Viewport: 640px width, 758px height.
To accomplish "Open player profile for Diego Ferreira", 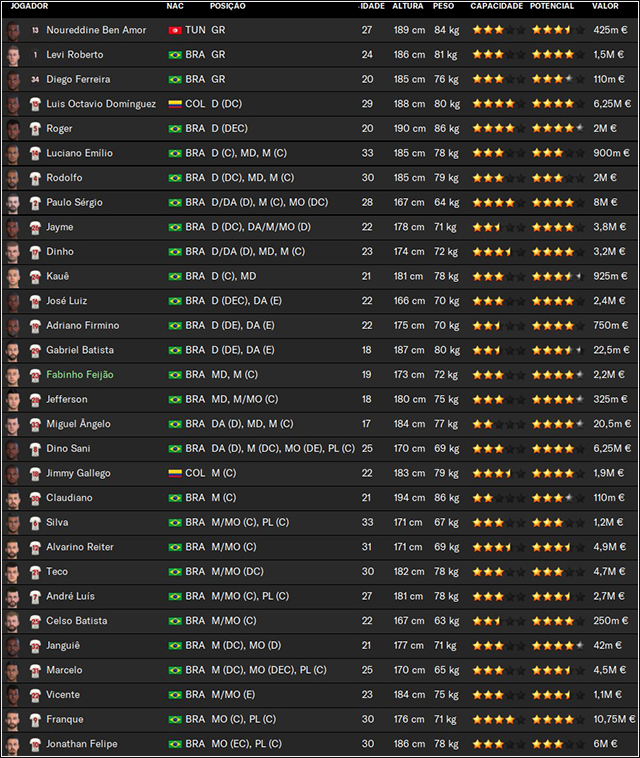I will point(78,79).
